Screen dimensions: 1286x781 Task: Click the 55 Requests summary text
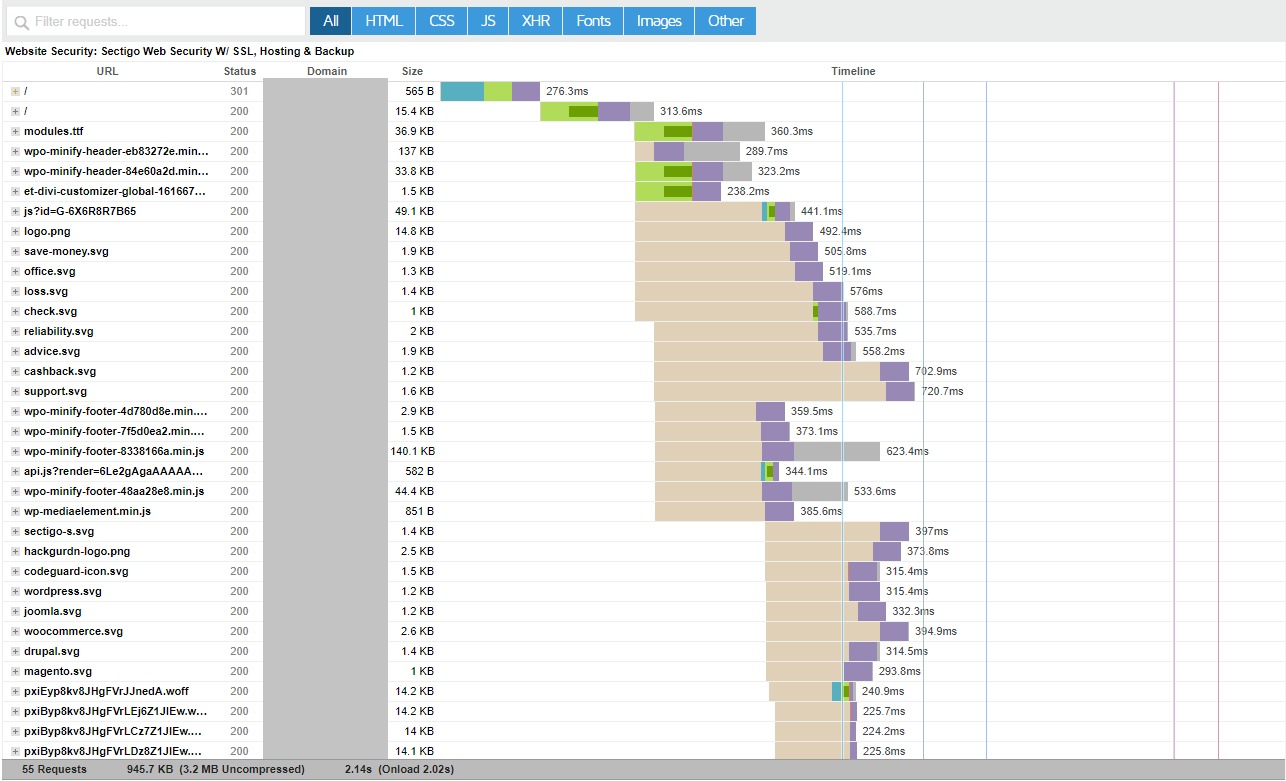pos(54,769)
